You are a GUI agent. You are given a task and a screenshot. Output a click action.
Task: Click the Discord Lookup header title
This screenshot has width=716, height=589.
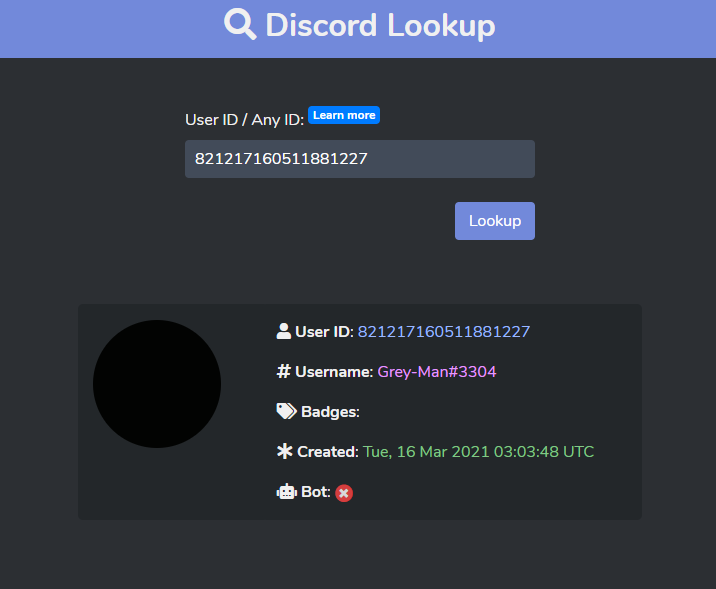tap(380, 25)
